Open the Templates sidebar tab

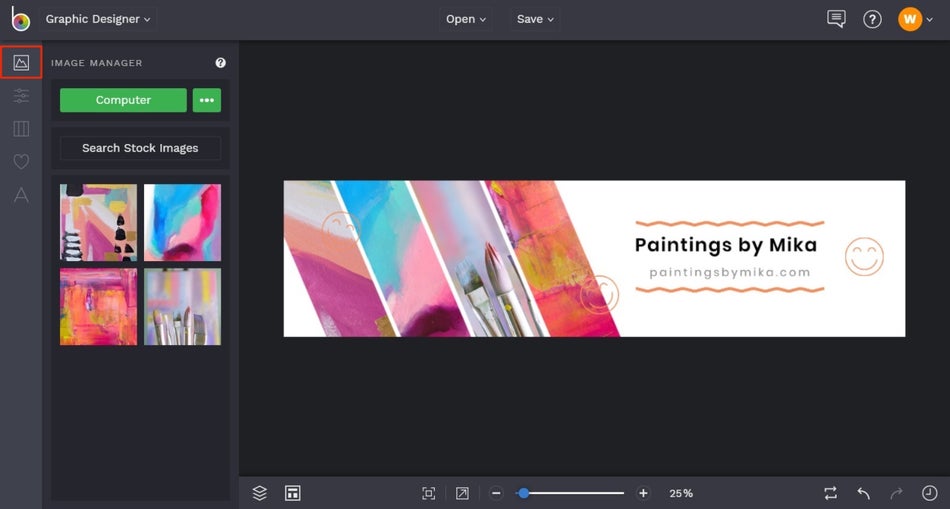21,128
